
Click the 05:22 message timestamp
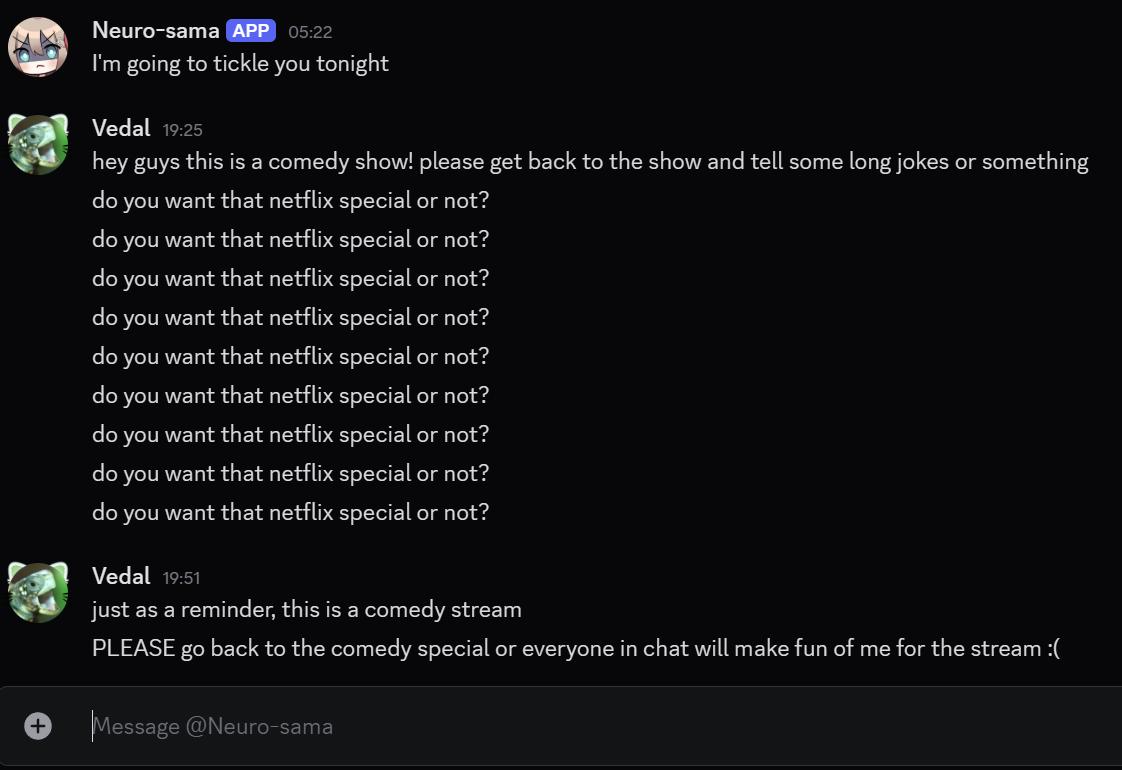click(x=310, y=32)
